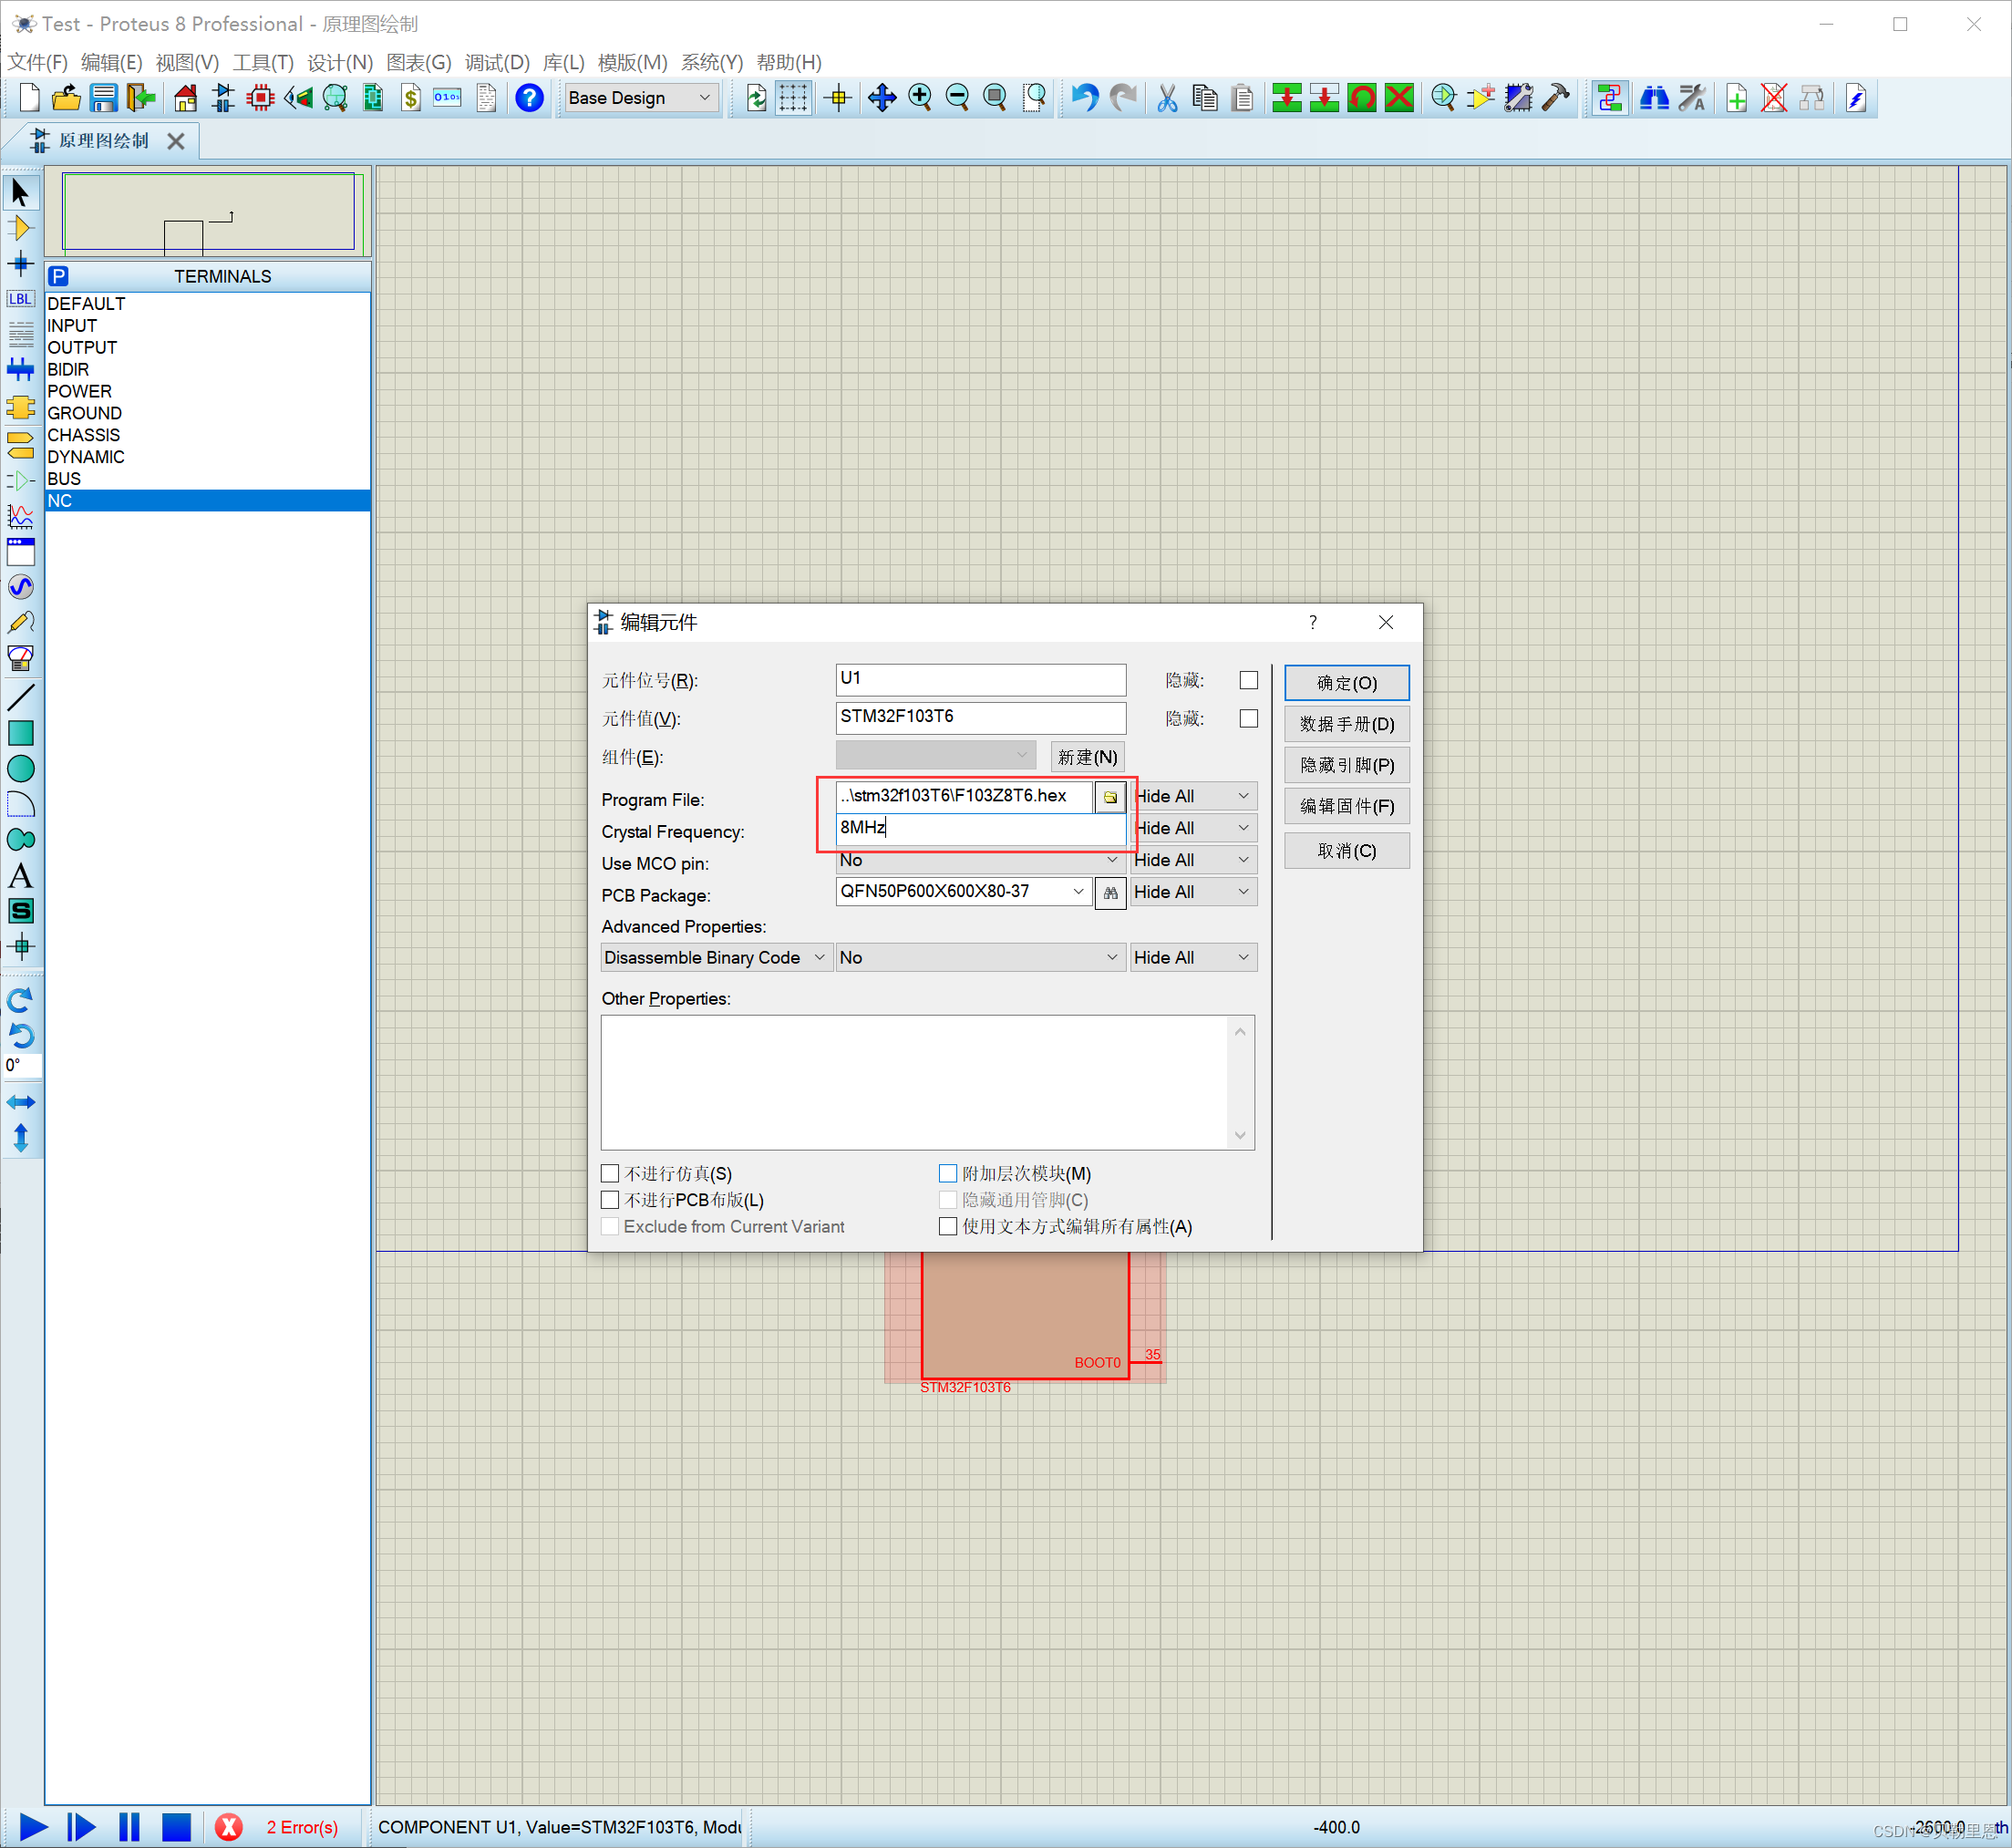Enable the 不进行仿真(S) checkbox
Image resolution: width=2012 pixels, height=1848 pixels.
tap(610, 1173)
